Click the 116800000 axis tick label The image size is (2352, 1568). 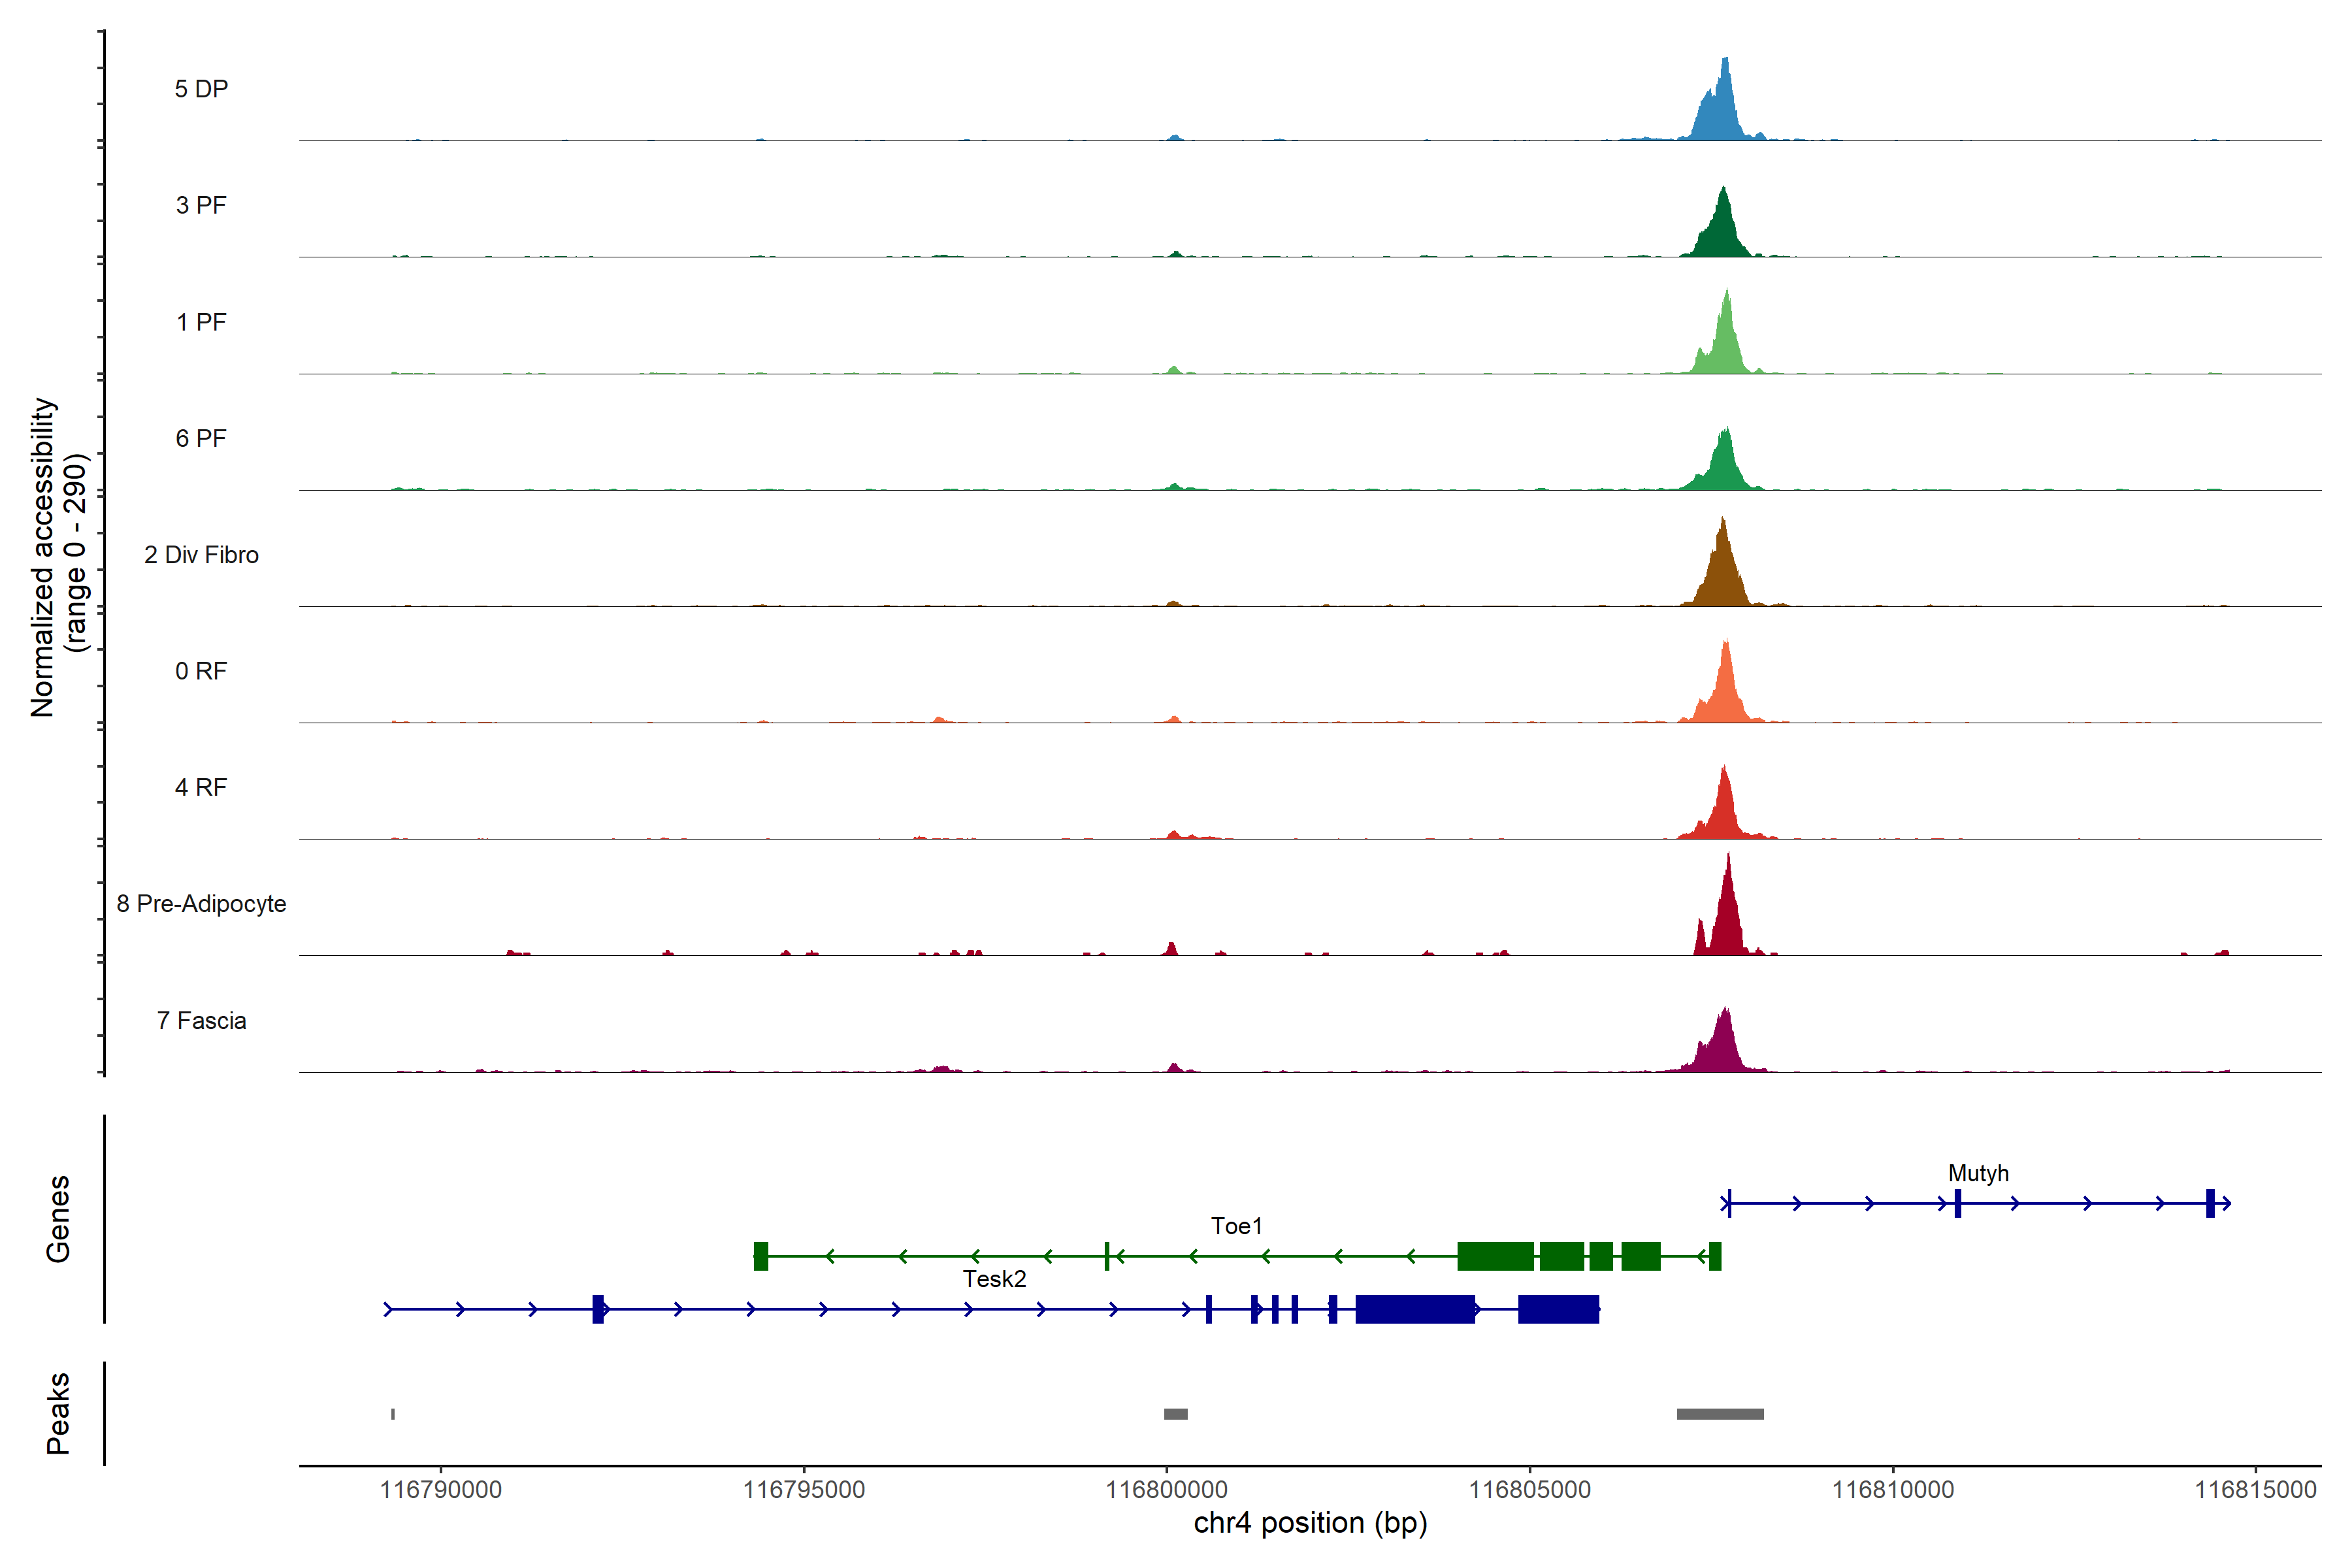[x=1166, y=1490]
